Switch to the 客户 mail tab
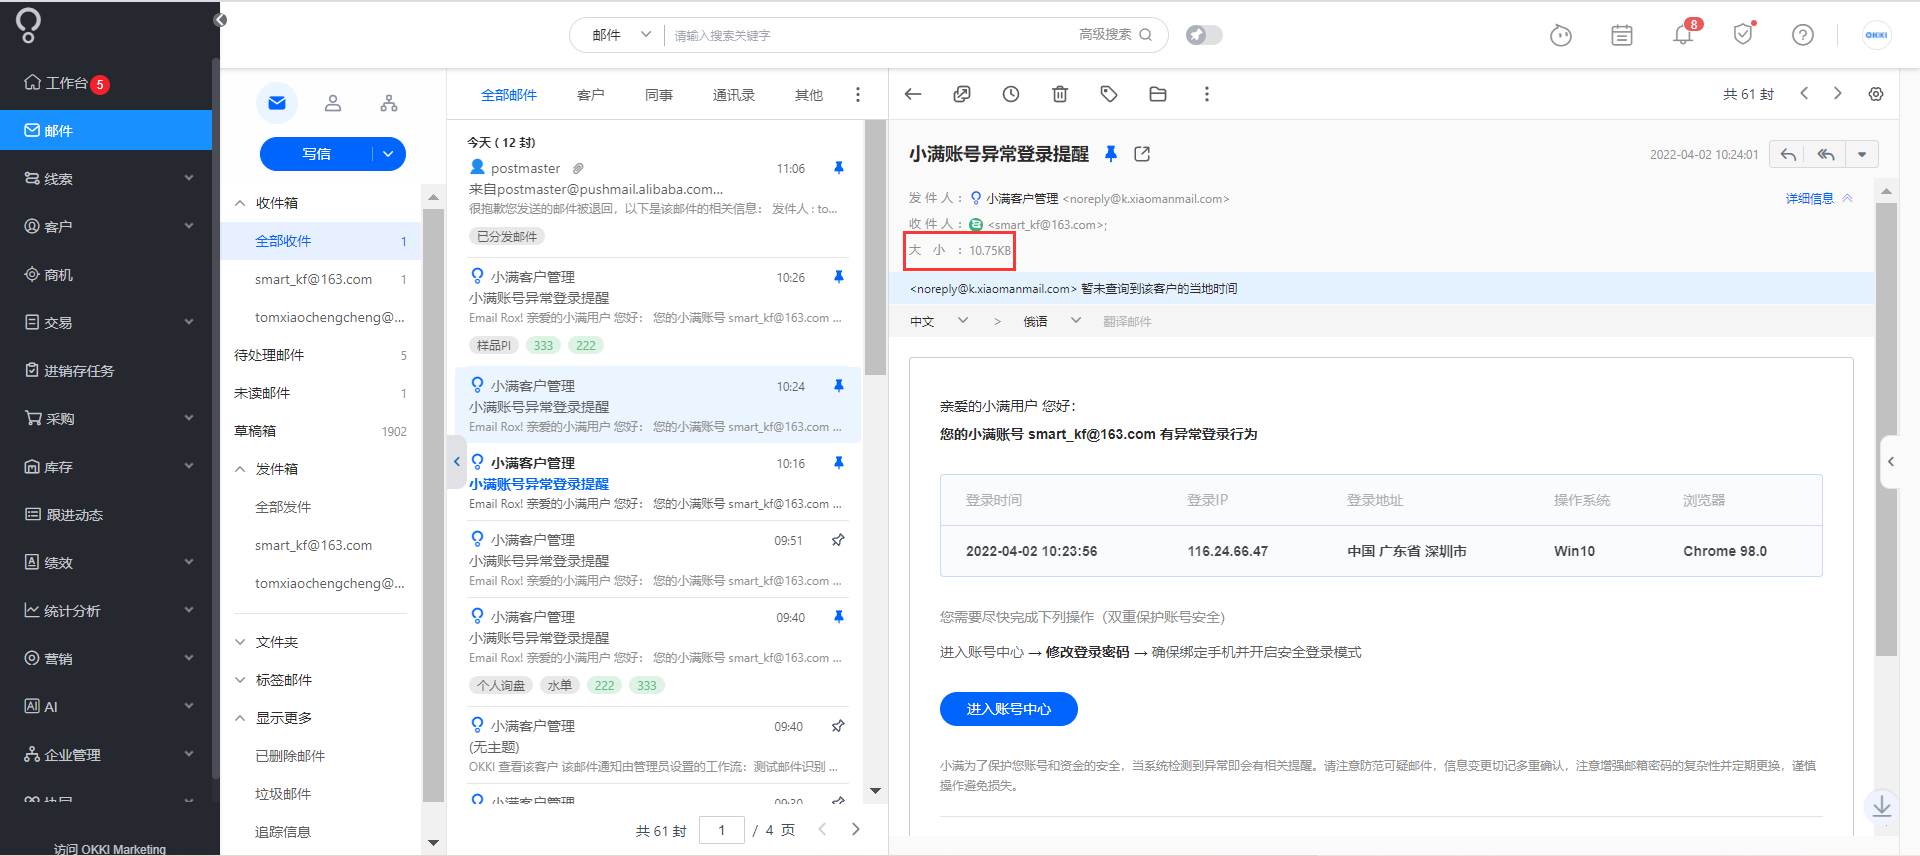The image size is (1920, 856). (591, 95)
